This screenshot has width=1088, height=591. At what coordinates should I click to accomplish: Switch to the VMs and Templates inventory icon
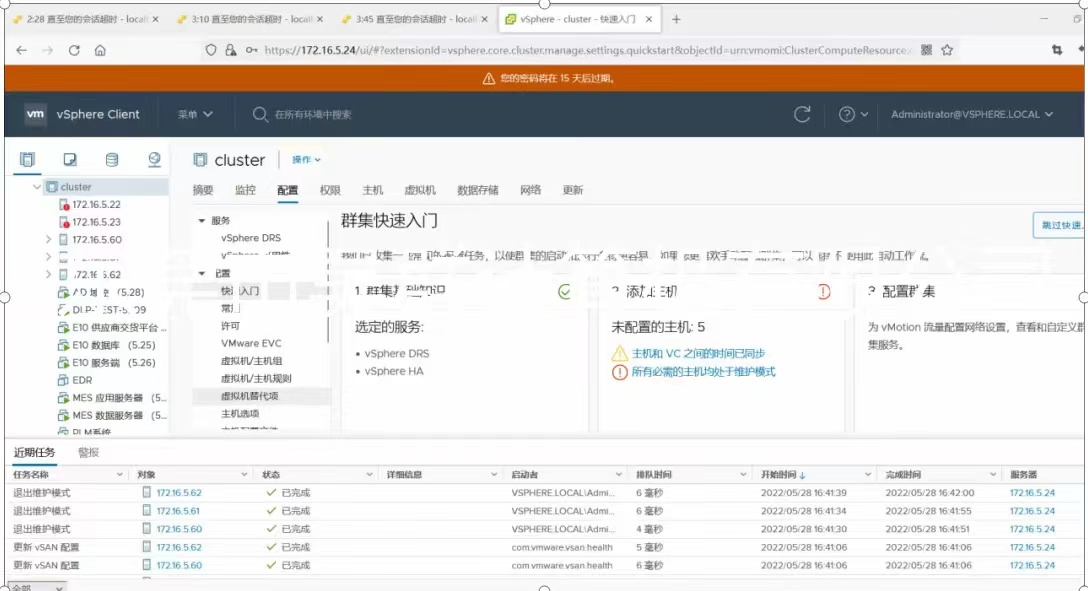(70, 159)
